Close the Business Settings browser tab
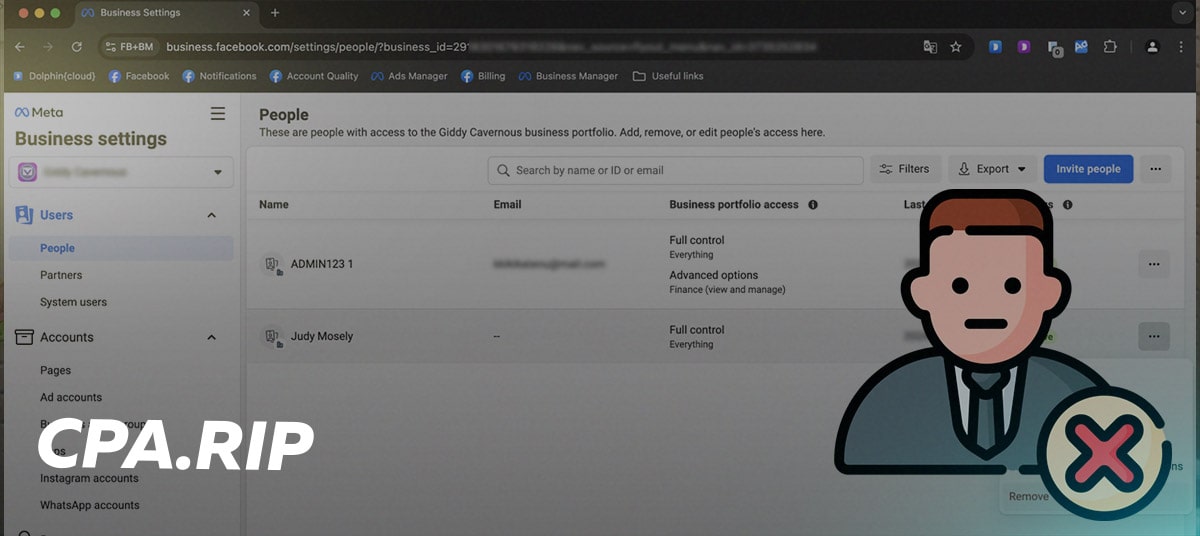Image resolution: width=1200 pixels, height=536 pixels. tap(245, 13)
